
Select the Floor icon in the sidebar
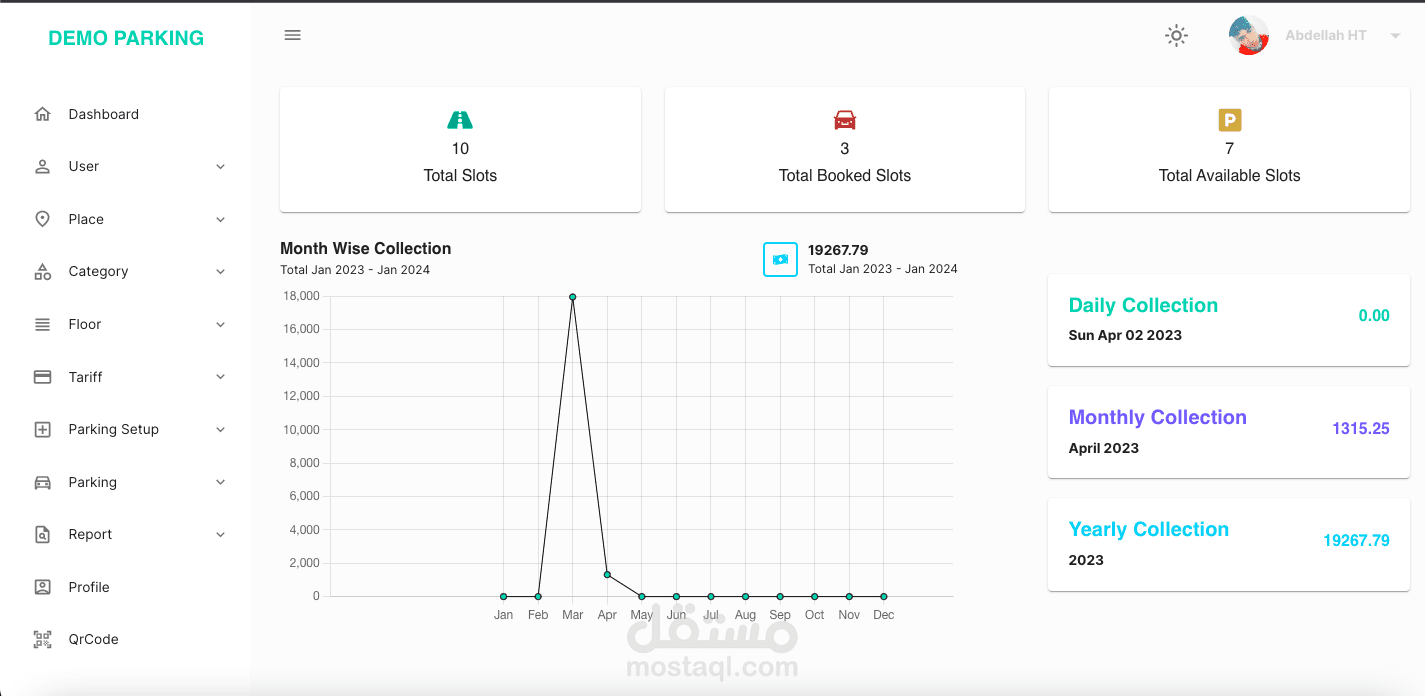coord(42,324)
